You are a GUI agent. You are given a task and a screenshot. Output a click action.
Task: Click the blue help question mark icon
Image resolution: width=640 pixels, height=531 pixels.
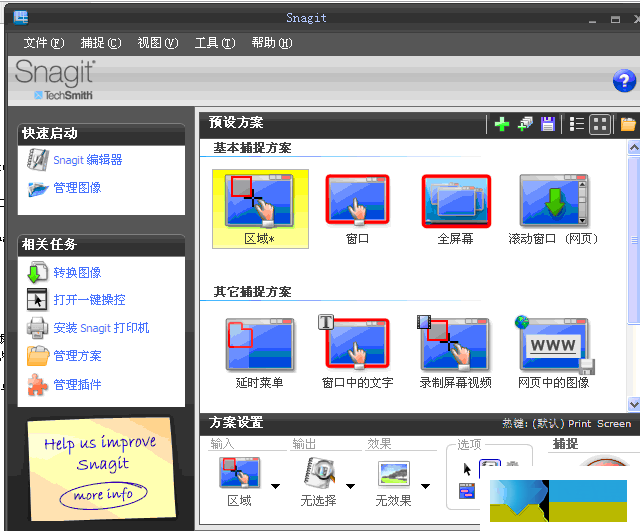pyautogui.click(x=624, y=81)
